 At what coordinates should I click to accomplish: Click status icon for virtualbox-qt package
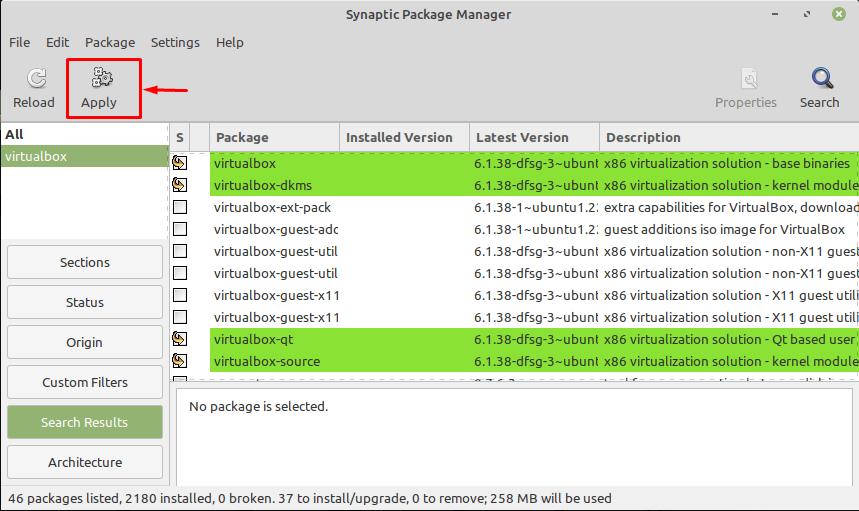[x=180, y=339]
